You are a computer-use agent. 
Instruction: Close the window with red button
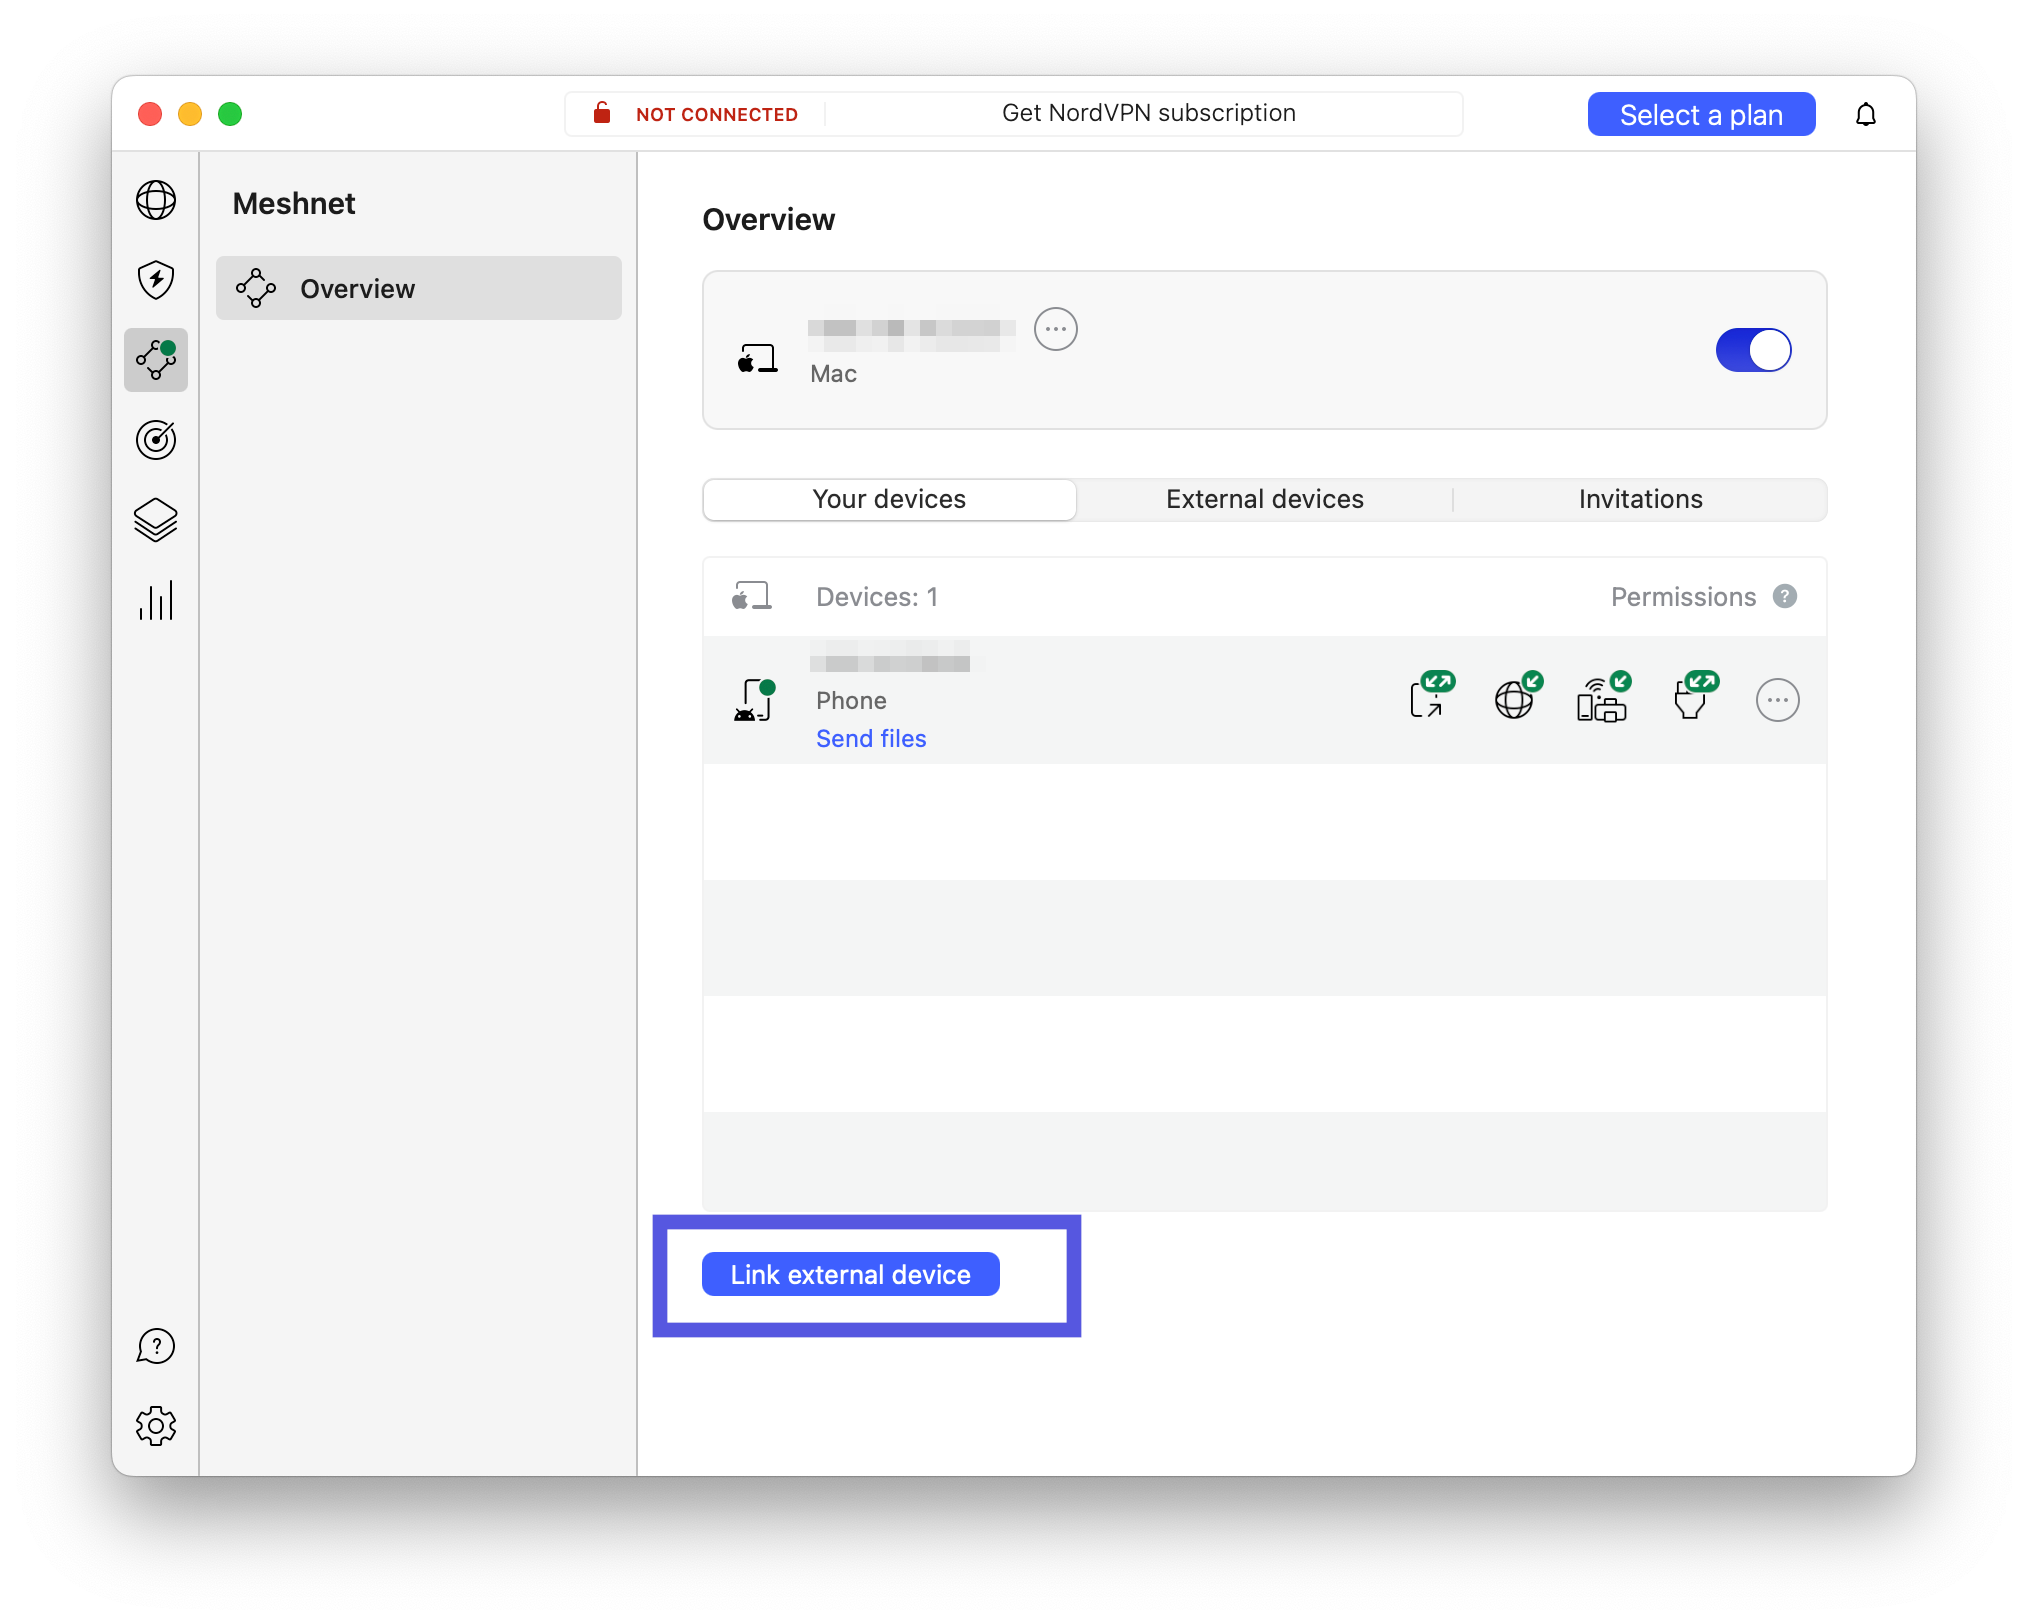[x=150, y=114]
